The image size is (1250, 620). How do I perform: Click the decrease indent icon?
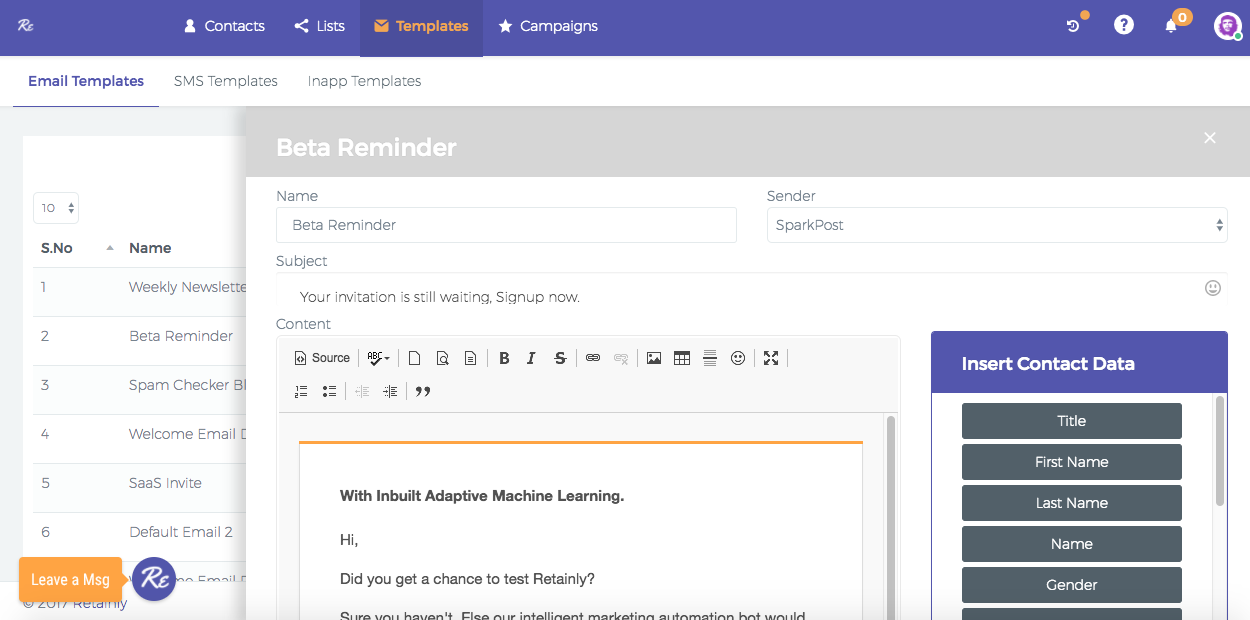point(362,391)
